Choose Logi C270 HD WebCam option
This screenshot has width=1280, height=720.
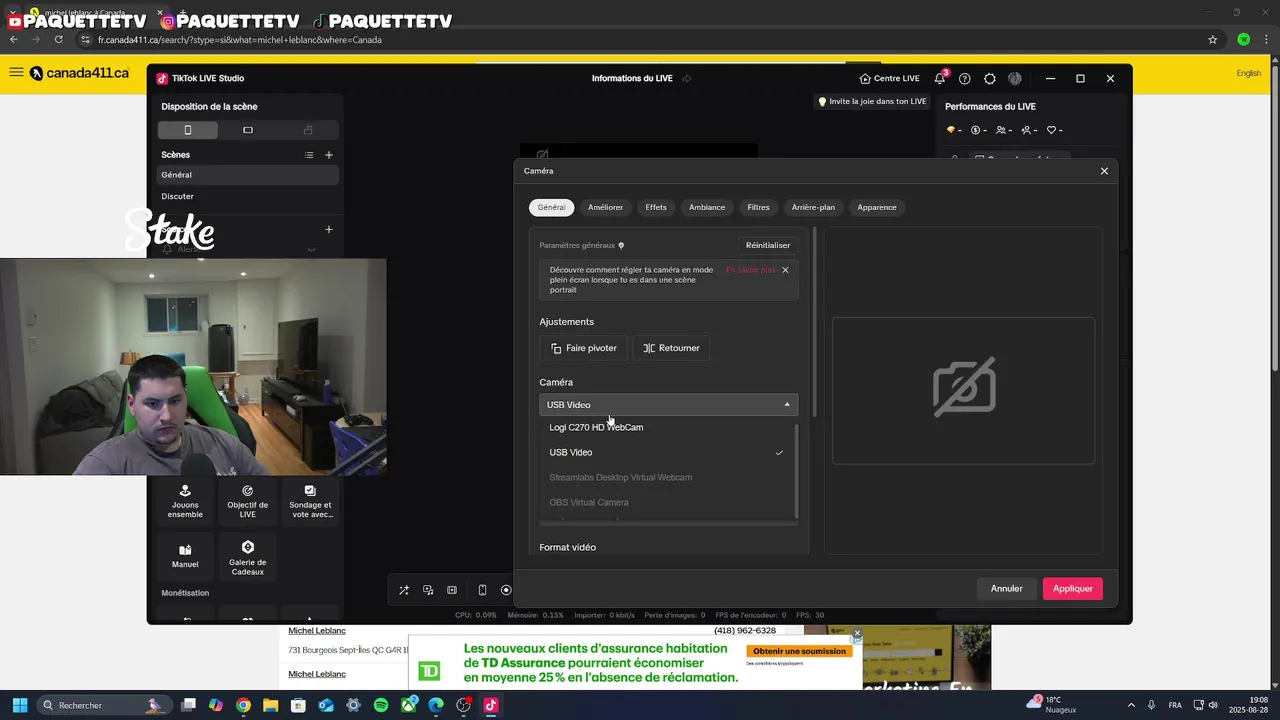(x=667, y=427)
